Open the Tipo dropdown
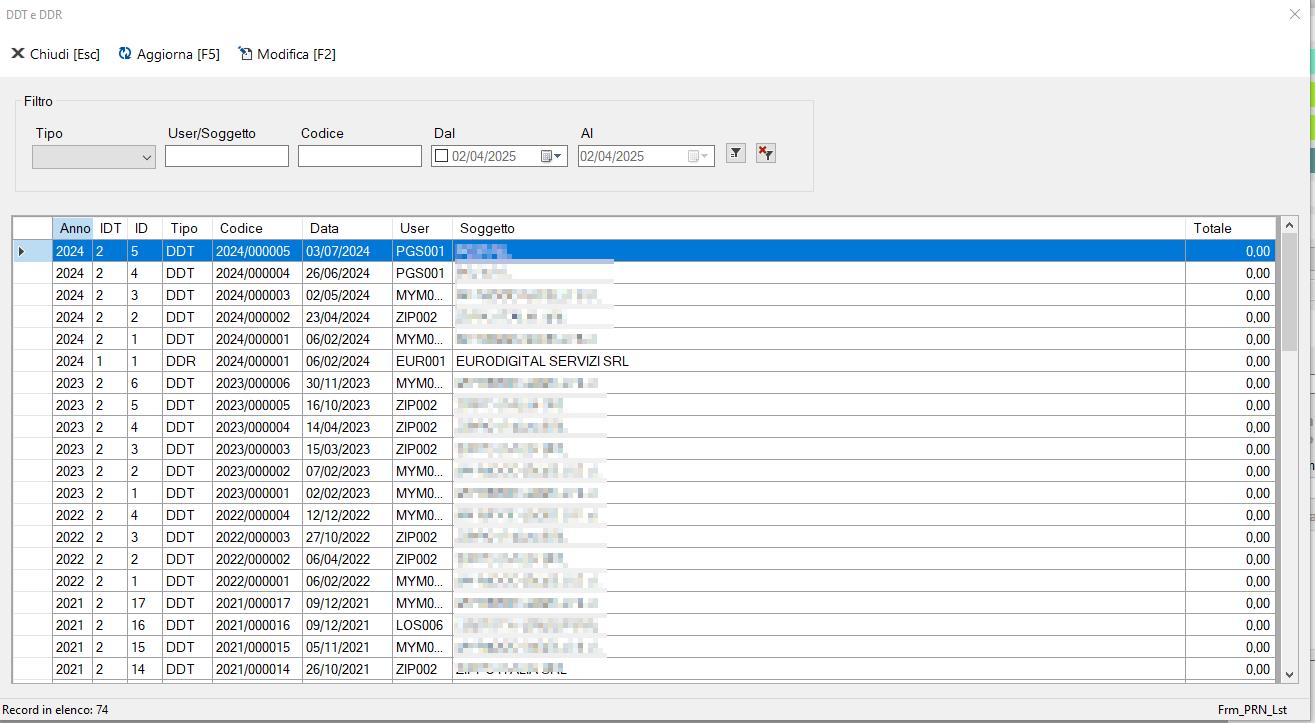1315x723 pixels. coord(94,157)
